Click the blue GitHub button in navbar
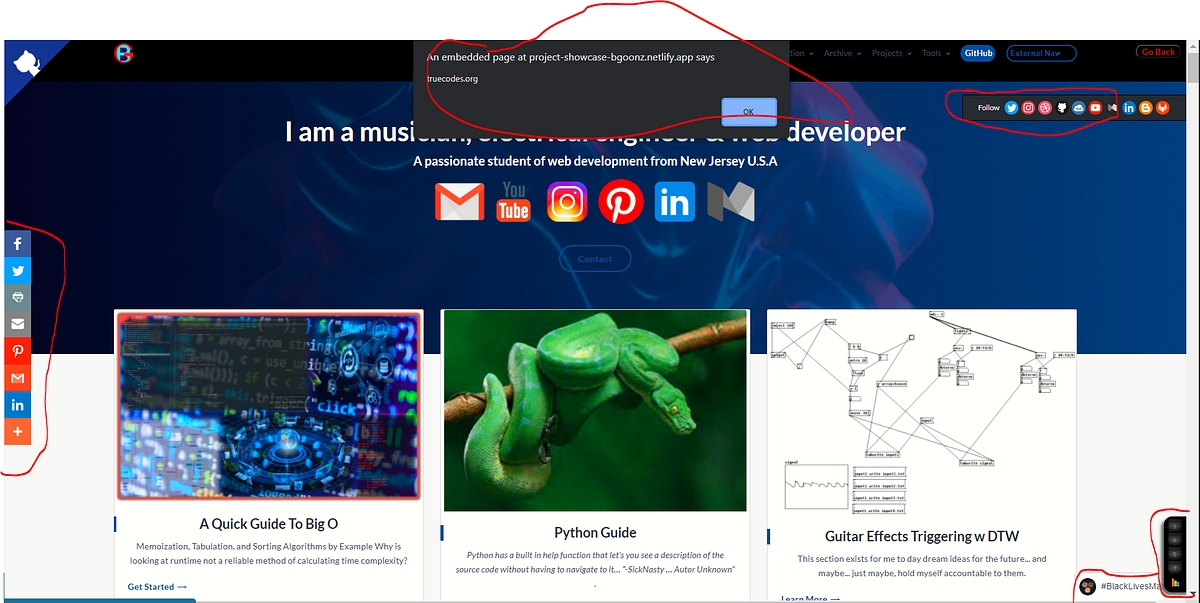The width and height of the screenshot is (1200, 603). click(977, 53)
